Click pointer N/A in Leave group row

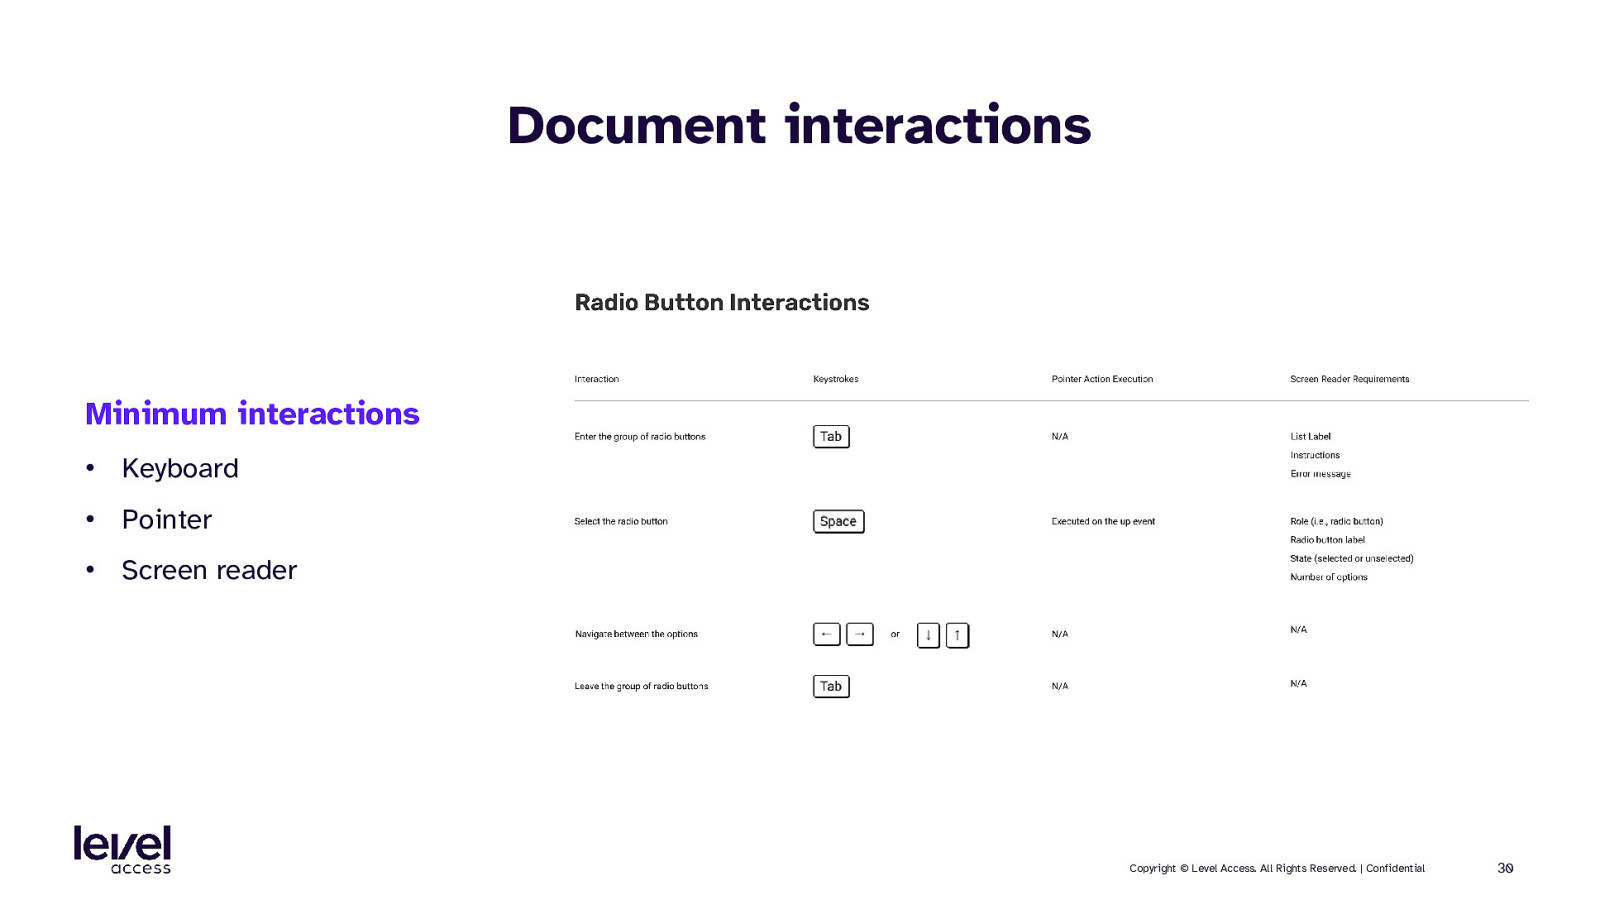click(x=1060, y=686)
